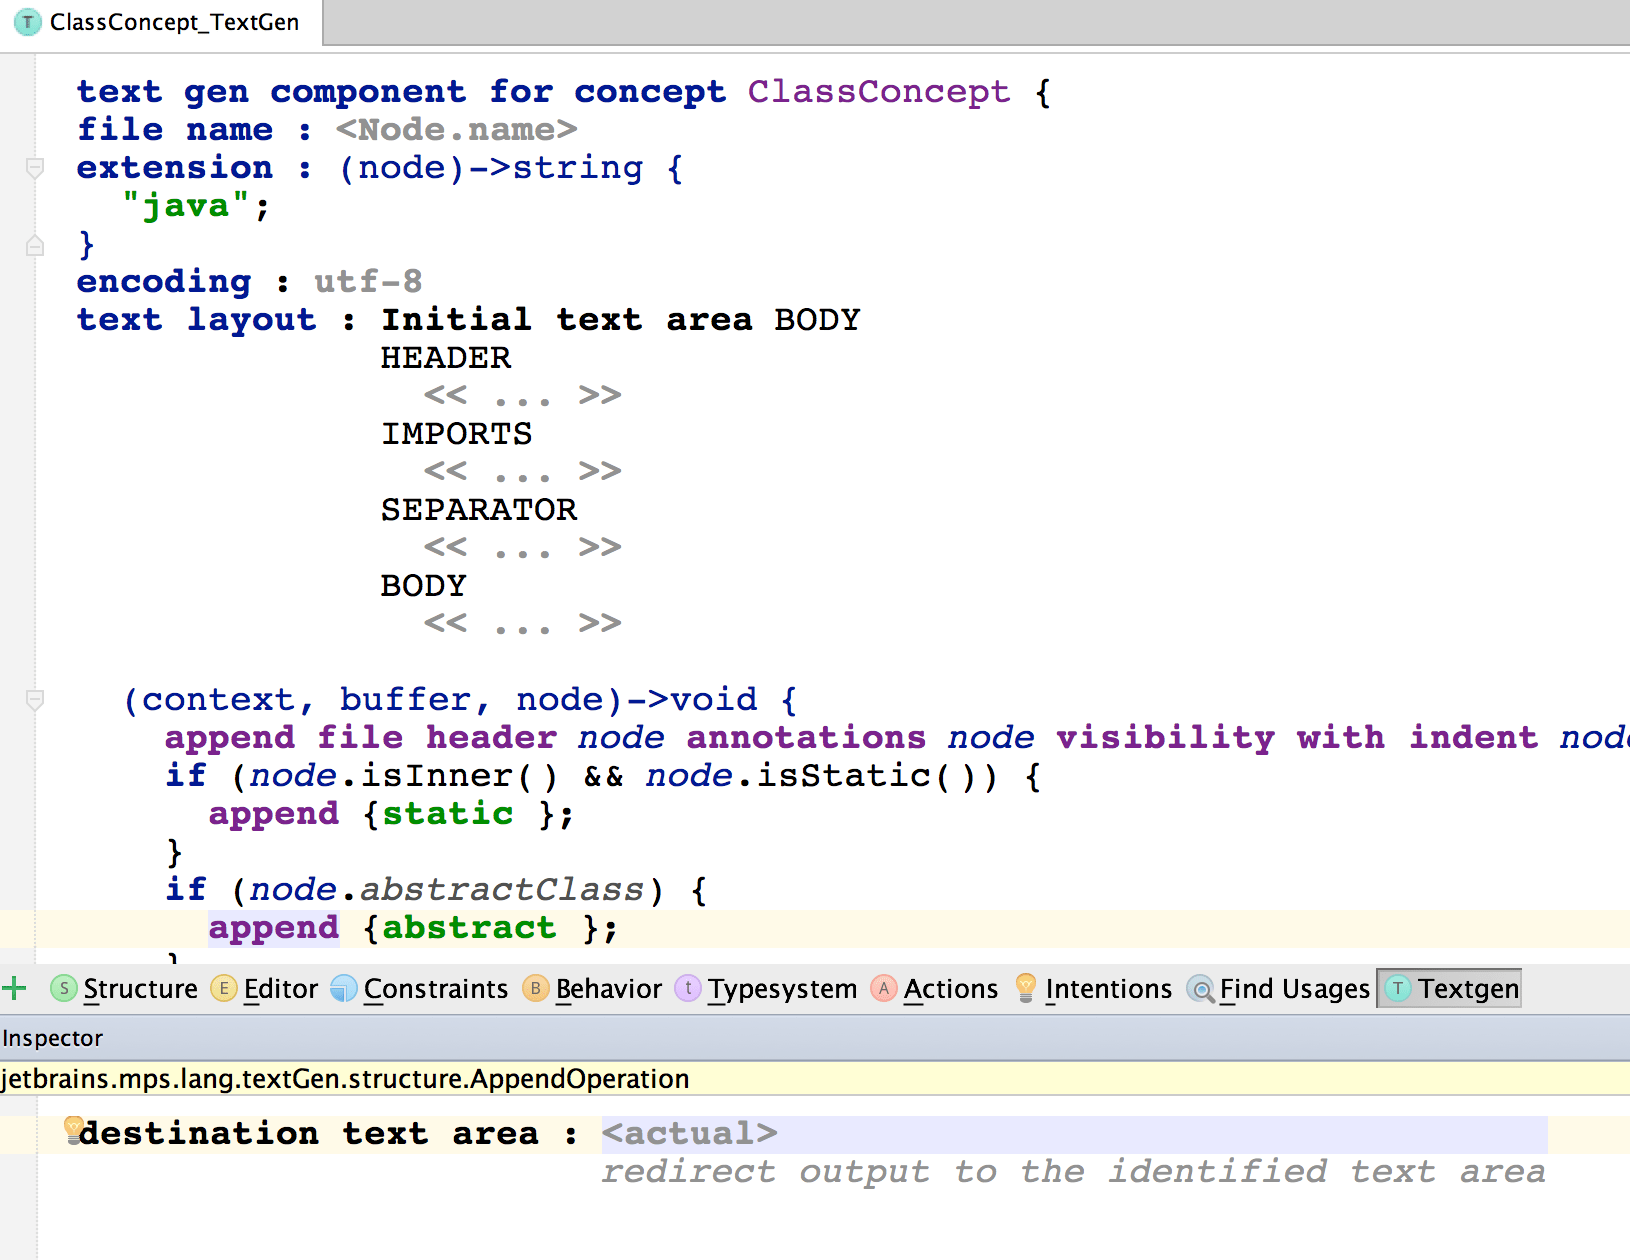Collapse the (context, buffer, node) function block
1630x1260 pixels.
coord(35,700)
